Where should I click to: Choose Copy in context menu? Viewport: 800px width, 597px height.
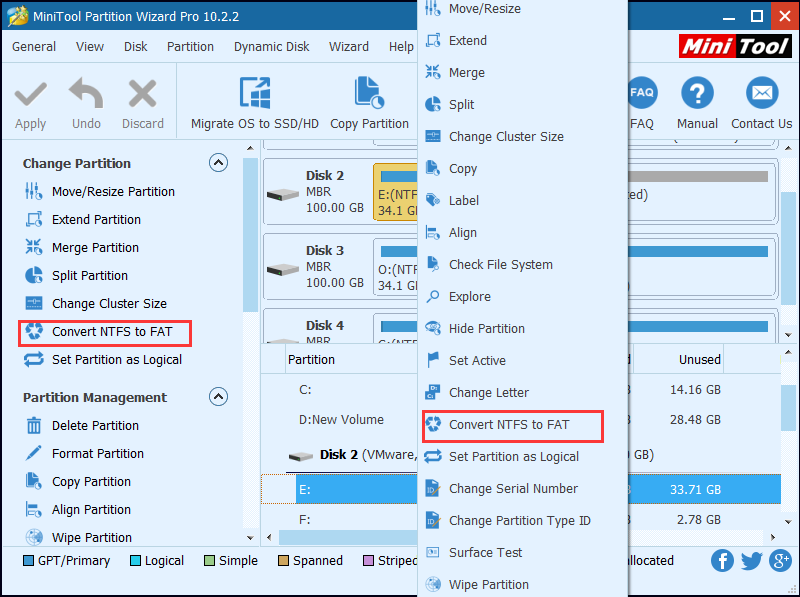(x=523, y=168)
